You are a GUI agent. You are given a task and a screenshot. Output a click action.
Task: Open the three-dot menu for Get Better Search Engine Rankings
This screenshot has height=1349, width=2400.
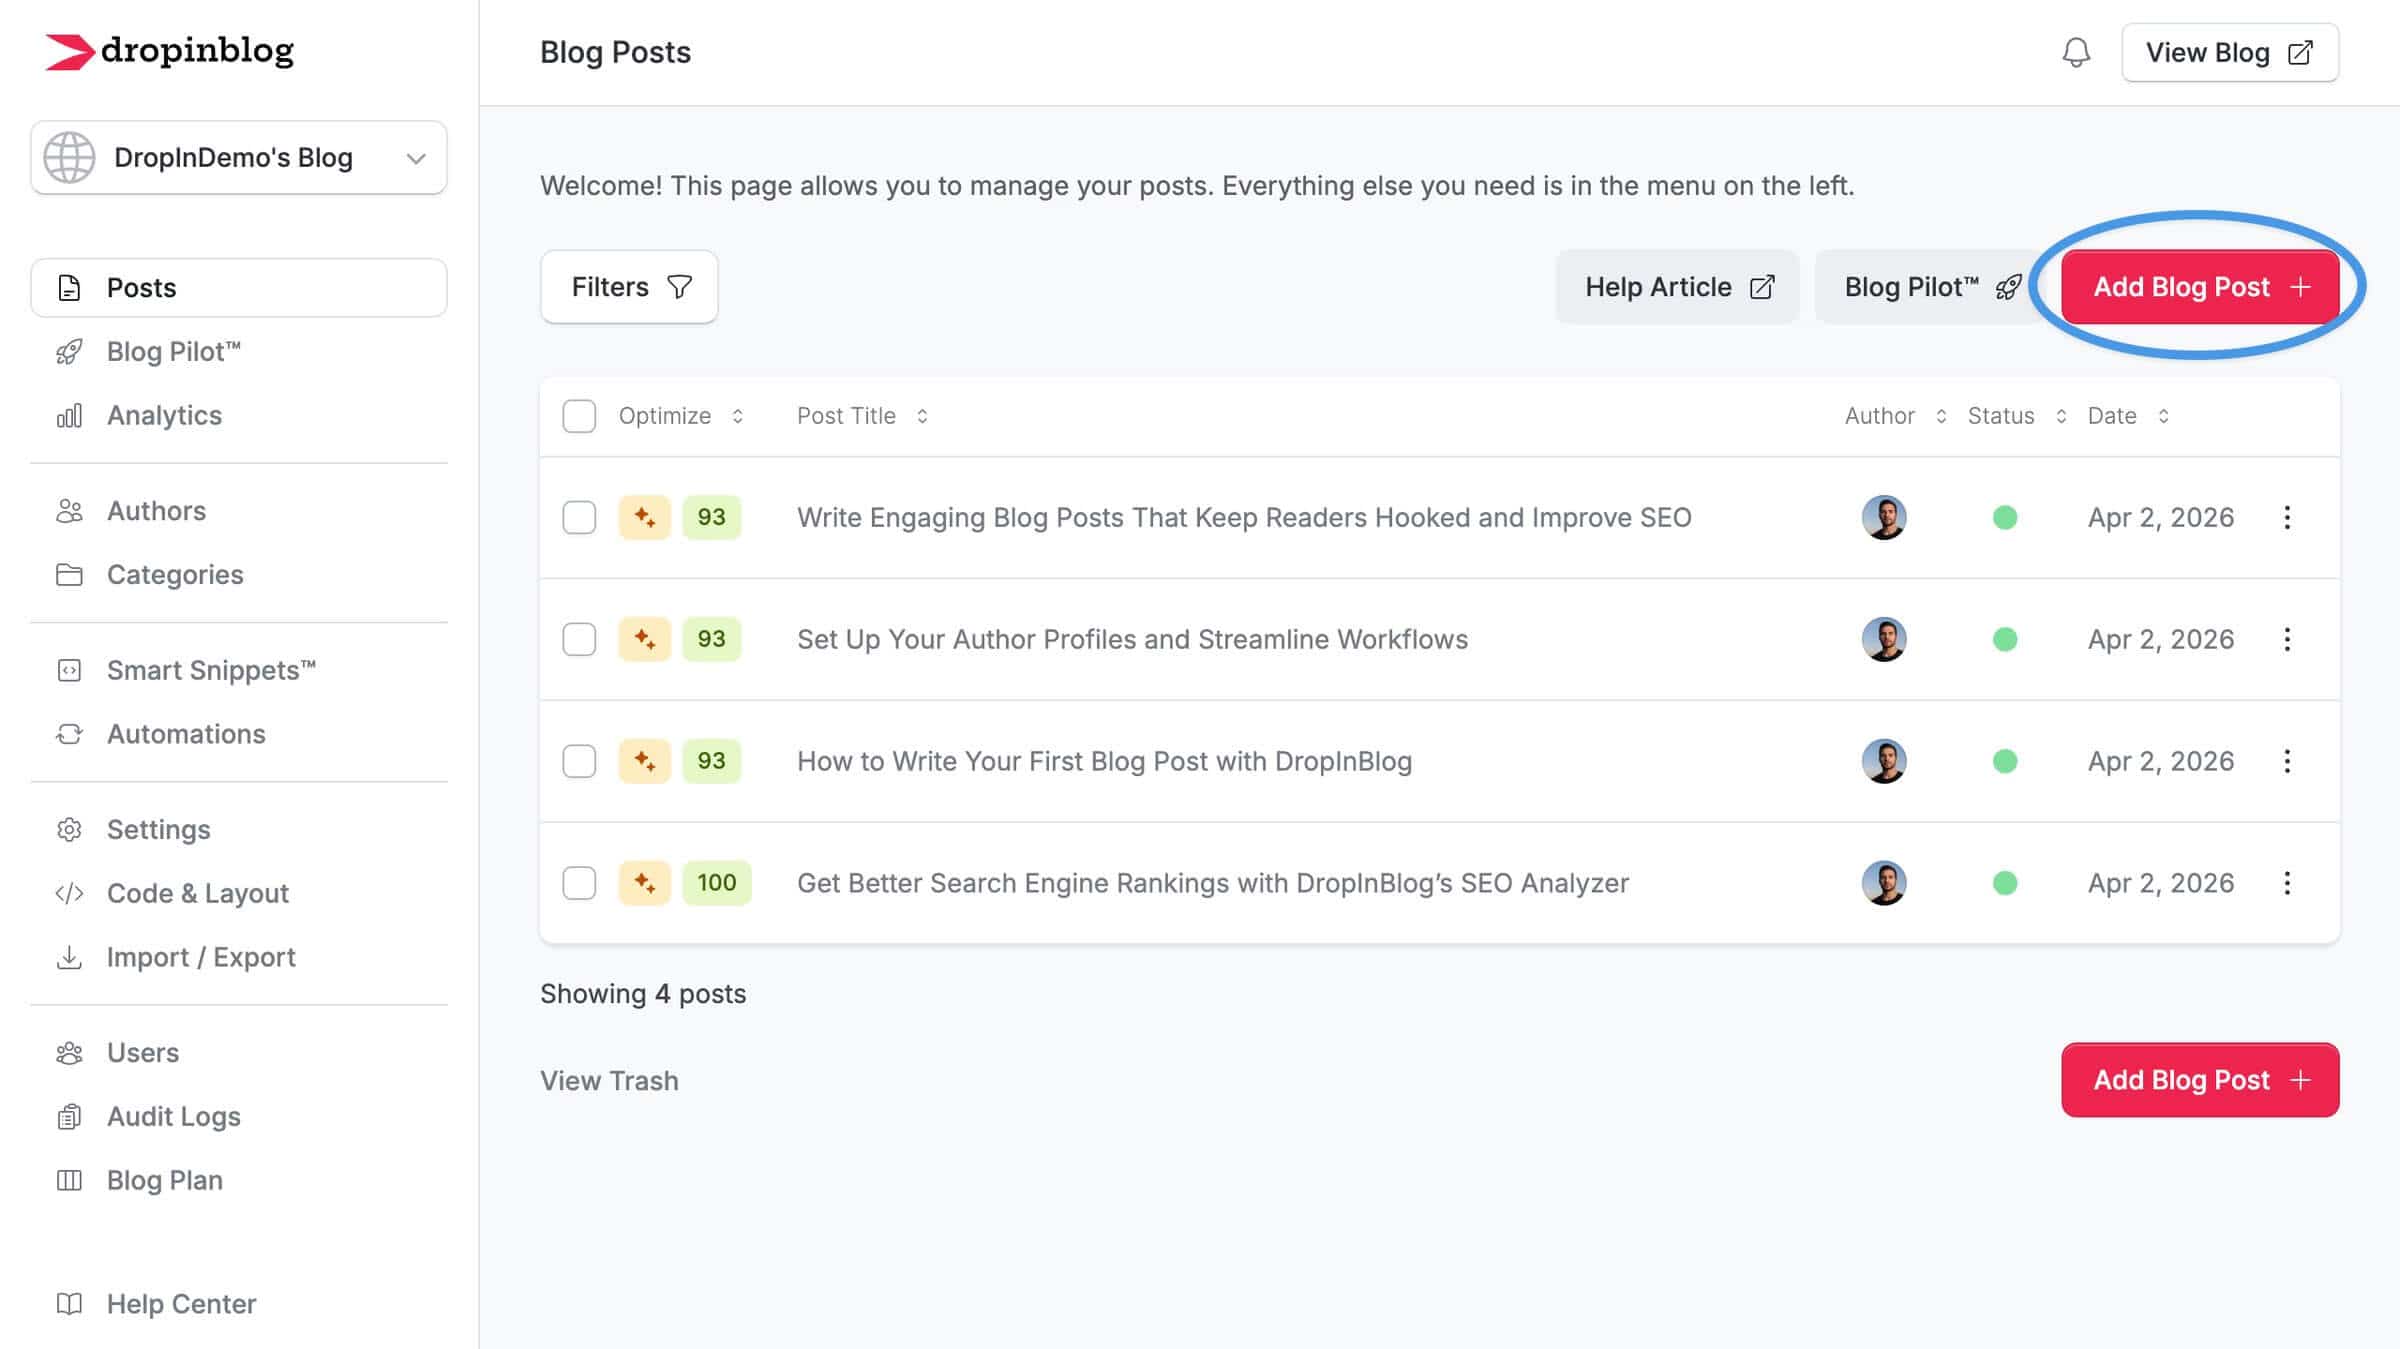2287,883
